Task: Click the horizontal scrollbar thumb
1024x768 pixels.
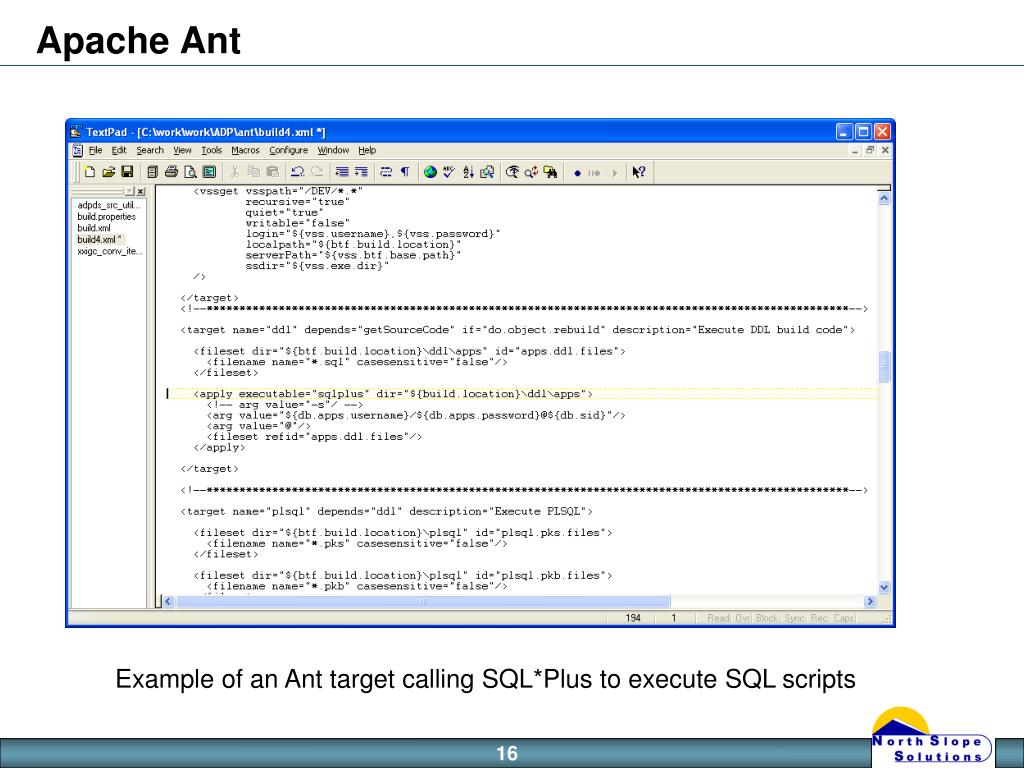Action: tap(423, 601)
